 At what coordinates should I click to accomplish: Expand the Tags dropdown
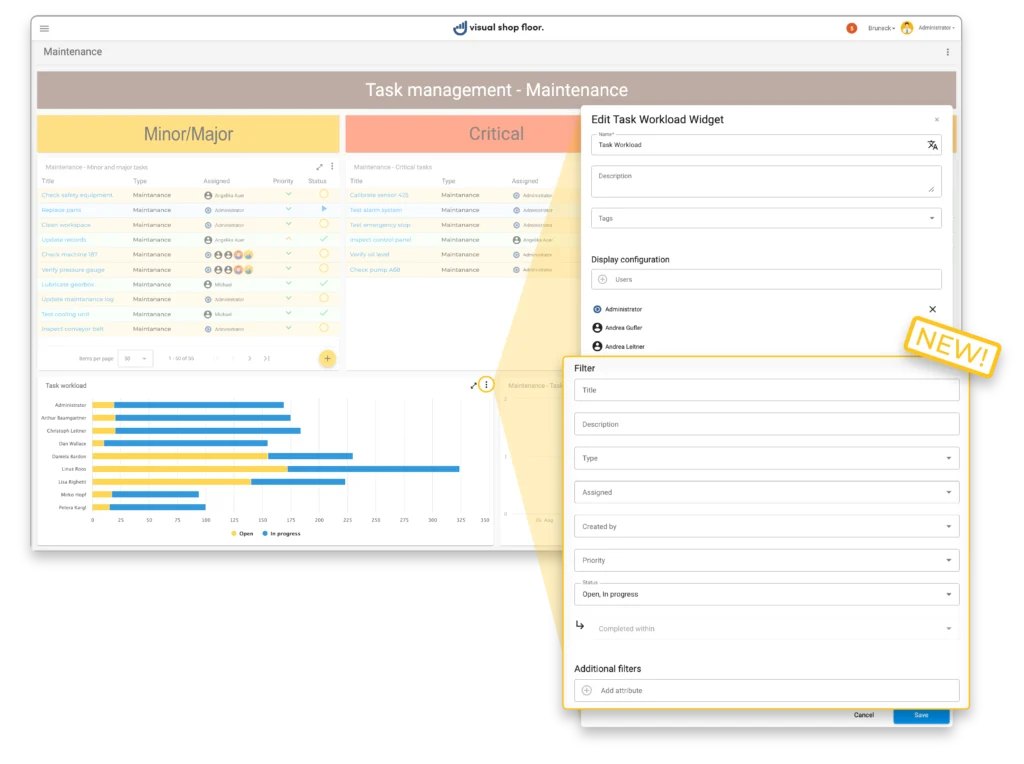(766, 218)
